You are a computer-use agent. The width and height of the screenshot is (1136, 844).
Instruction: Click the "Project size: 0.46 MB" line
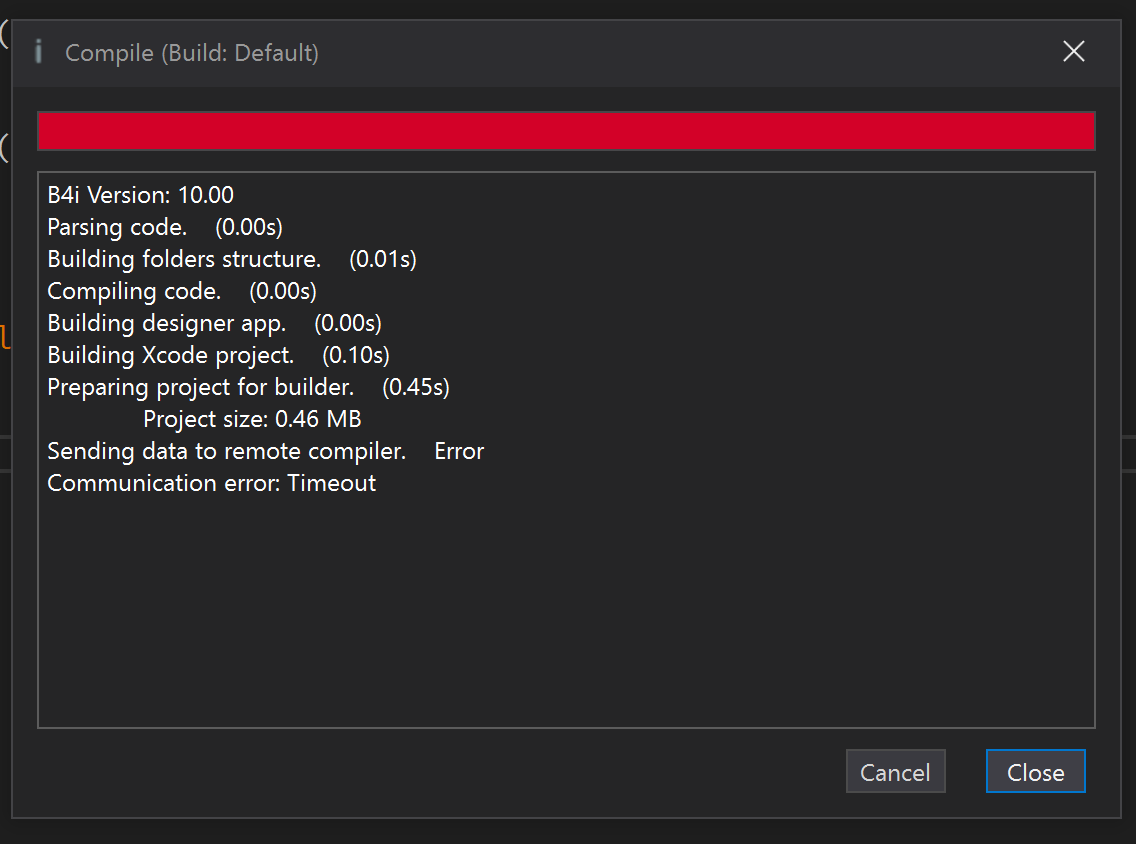(x=252, y=419)
